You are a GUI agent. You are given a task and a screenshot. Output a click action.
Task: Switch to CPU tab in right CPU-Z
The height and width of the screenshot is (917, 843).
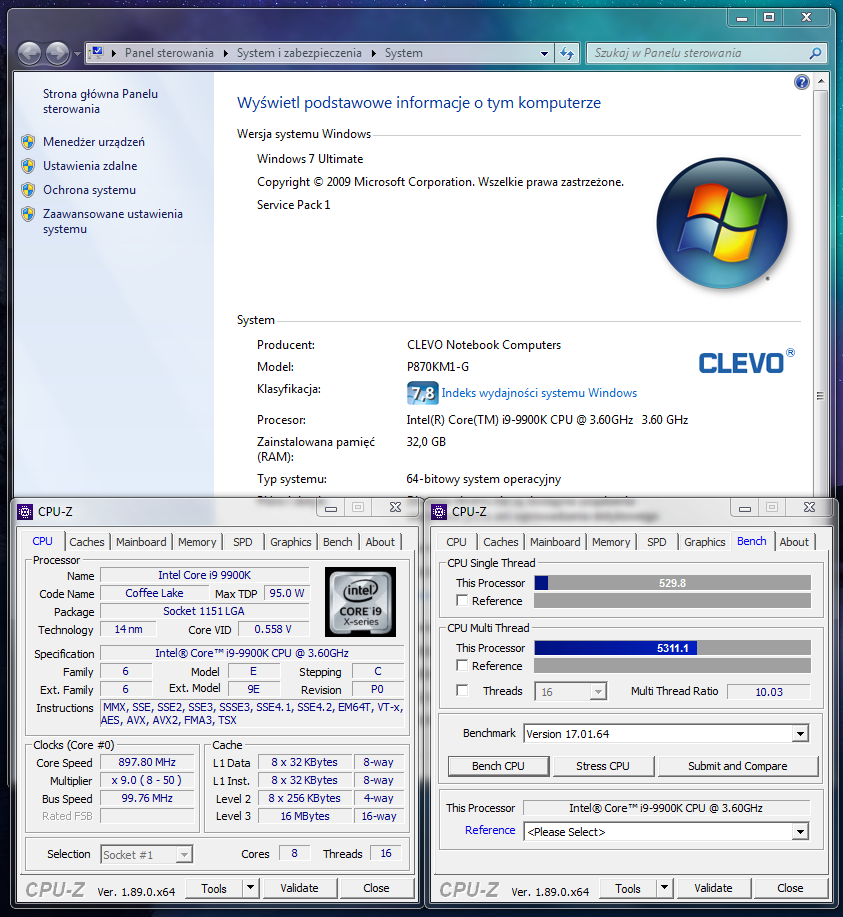[456, 542]
